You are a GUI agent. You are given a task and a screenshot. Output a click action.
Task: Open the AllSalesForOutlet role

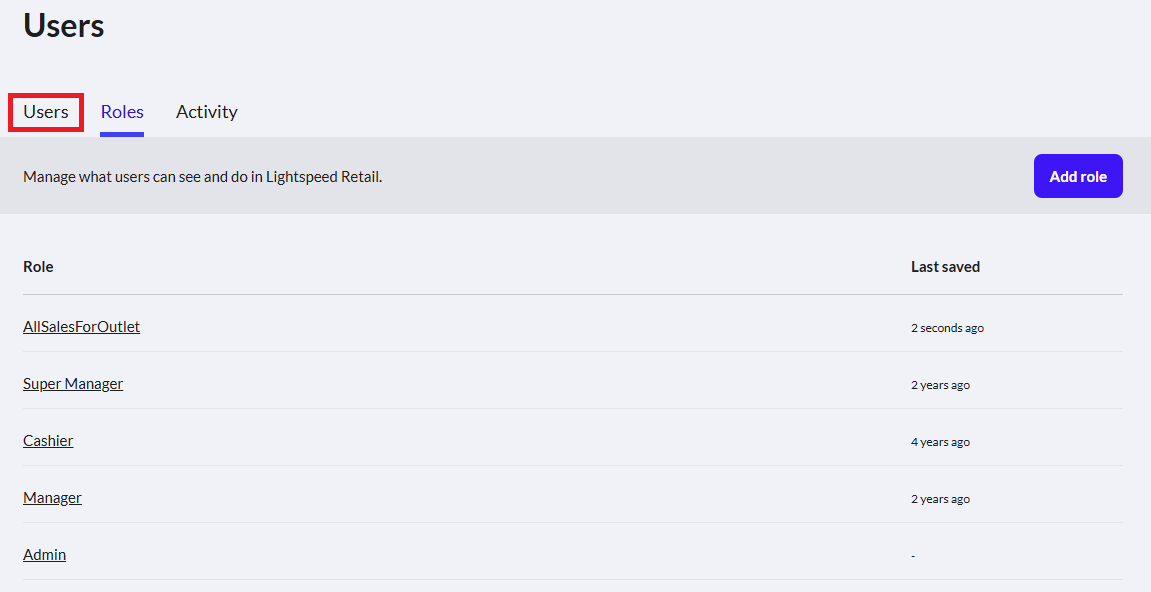pos(81,327)
